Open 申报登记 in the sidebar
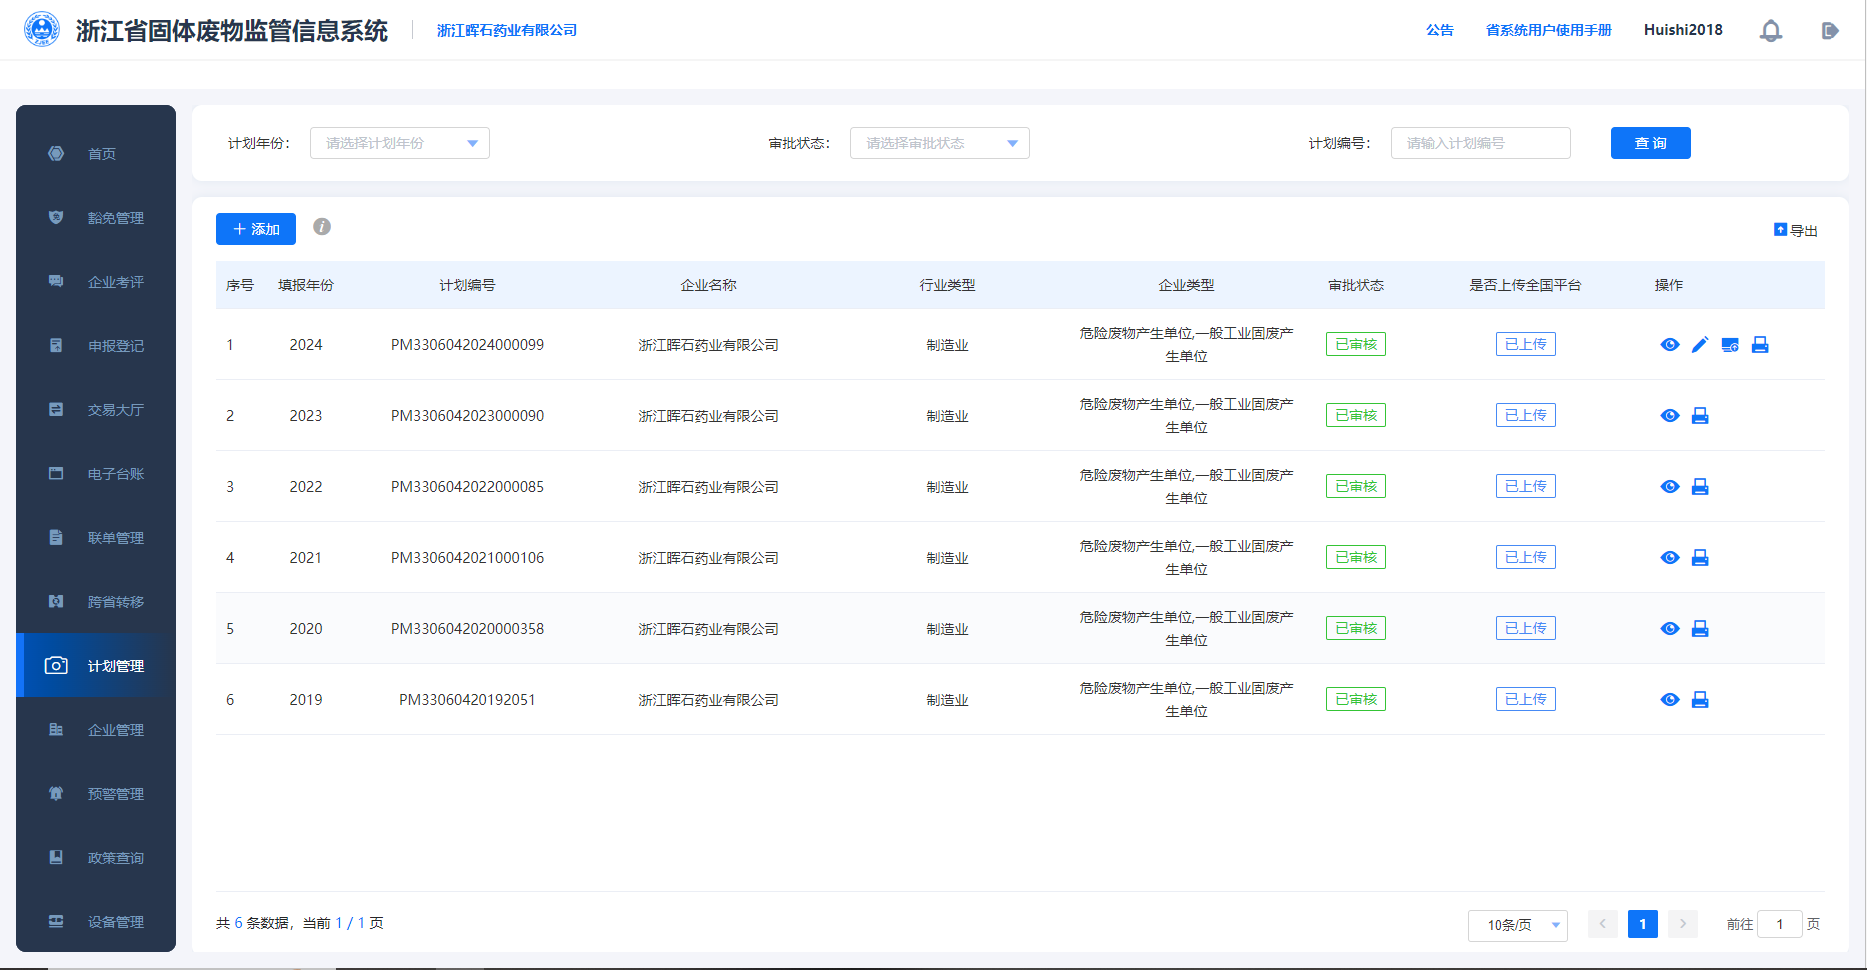 coord(96,346)
